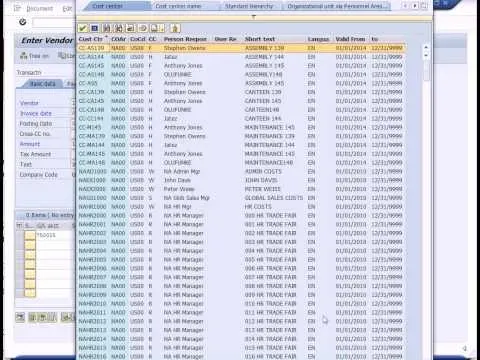Open the tab list icon at the far right
480x360 pixels.
[x=424, y=6]
